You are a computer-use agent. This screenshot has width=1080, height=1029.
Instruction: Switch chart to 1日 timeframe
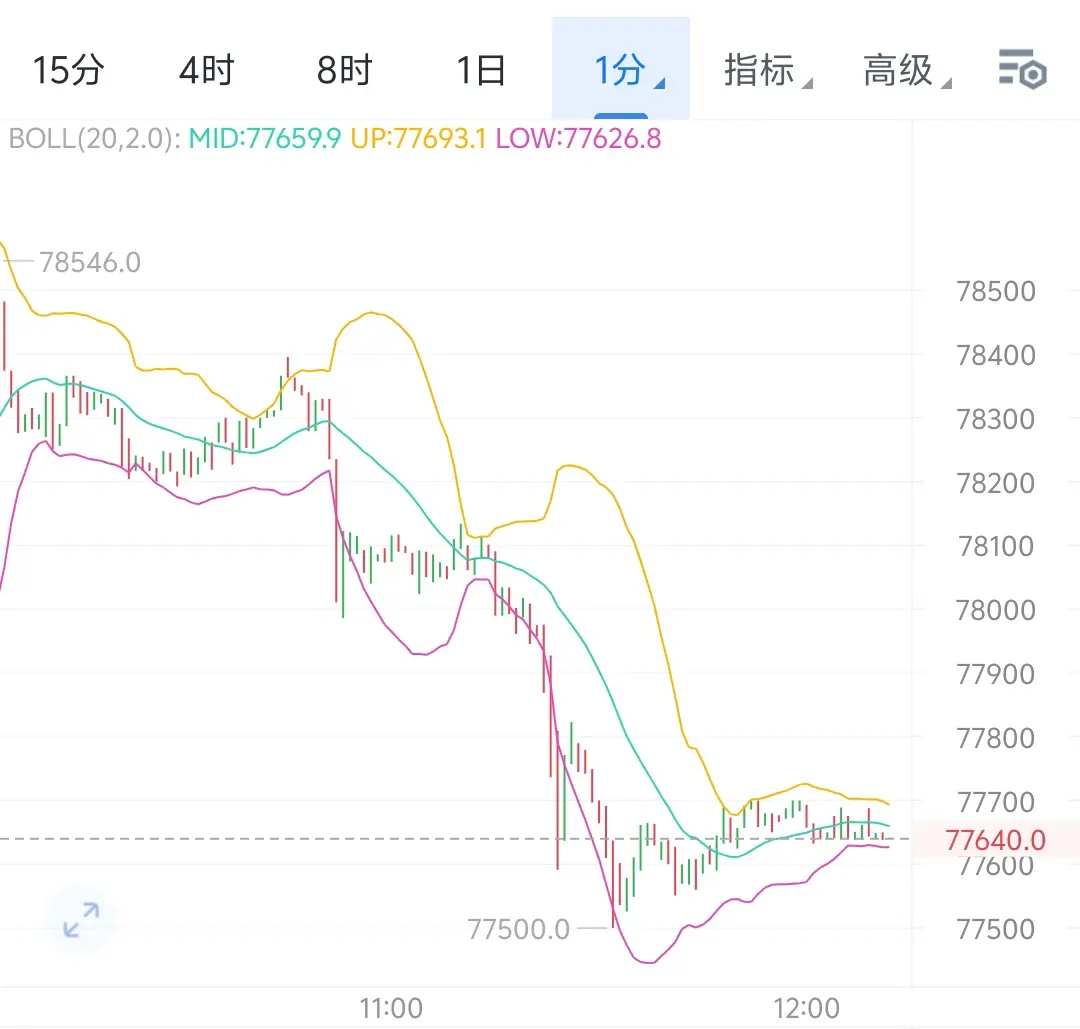pyautogui.click(x=481, y=70)
